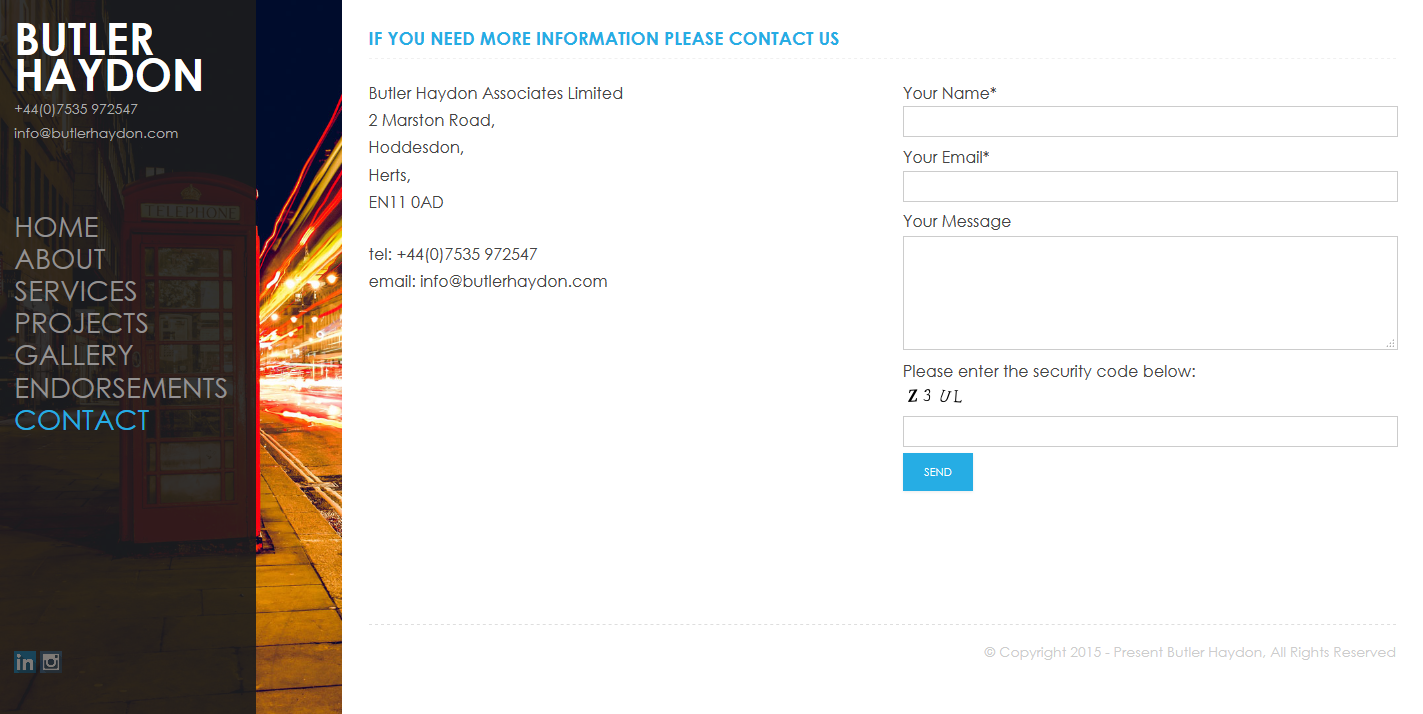Open the LinkedIn profile icon
Viewport: 1423px width, 714px height.
[25, 662]
